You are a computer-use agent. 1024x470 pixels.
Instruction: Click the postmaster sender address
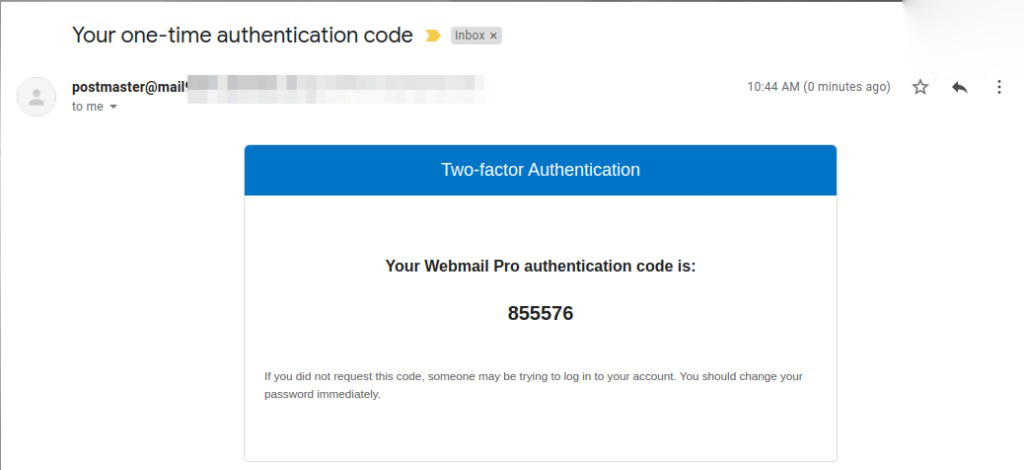pyautogui.click(x=129, y=87)
